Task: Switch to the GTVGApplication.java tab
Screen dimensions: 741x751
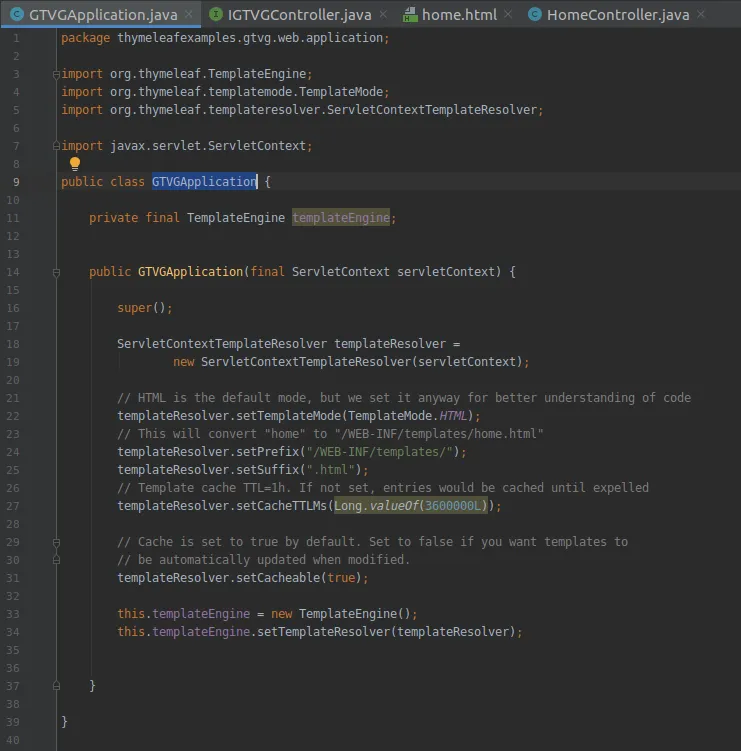Action: (x=103, y=15)
